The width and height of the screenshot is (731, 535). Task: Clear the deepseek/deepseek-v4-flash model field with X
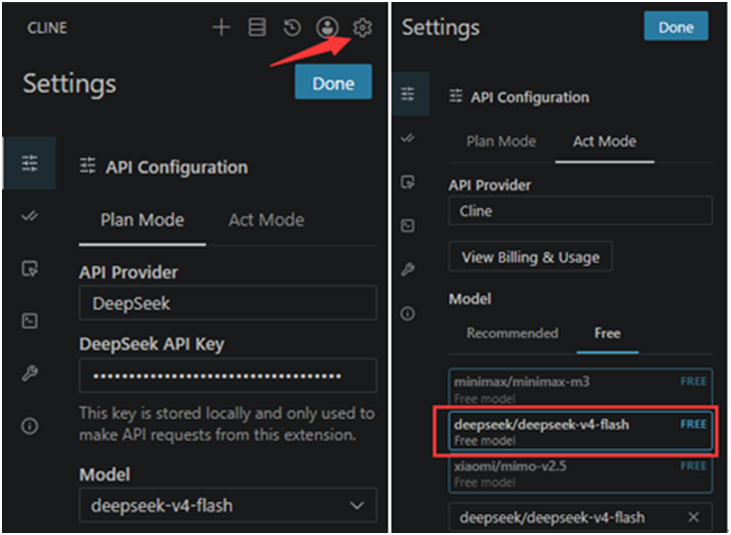pos(694,517)
